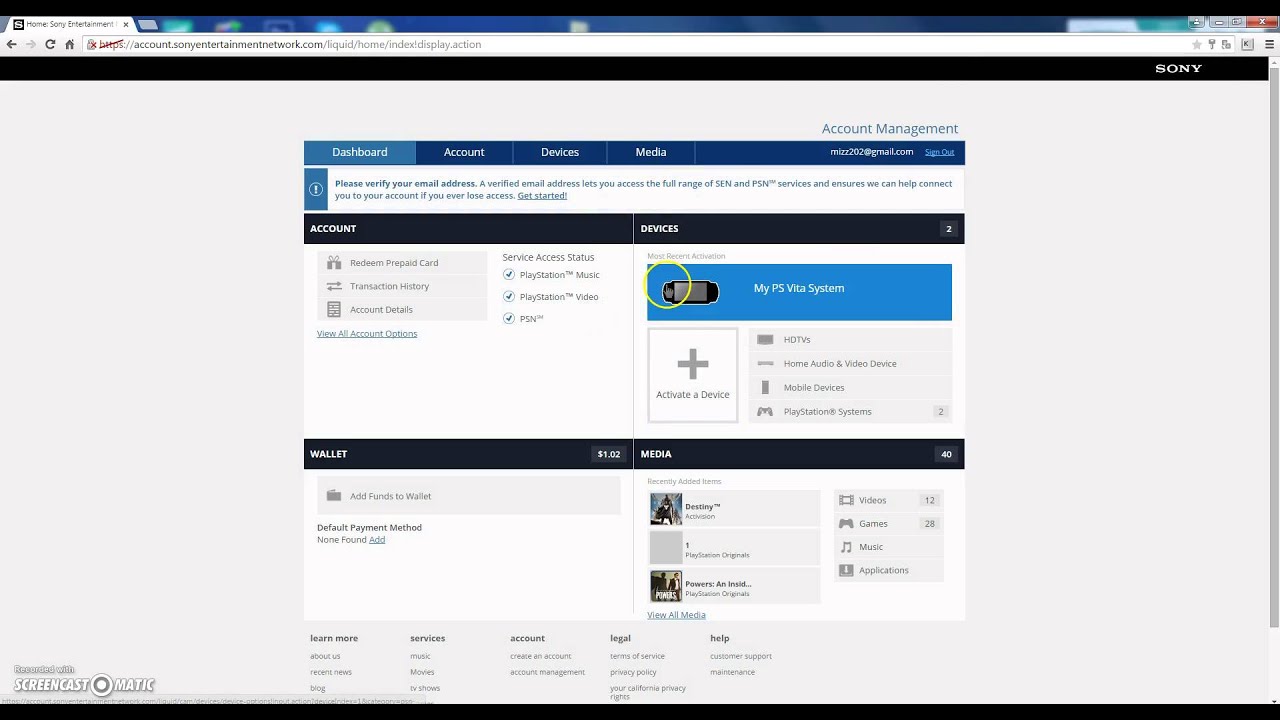The width and height of the screenshot is (1280, 720).
Task: Open the Account tab
Action: point(464,152)
